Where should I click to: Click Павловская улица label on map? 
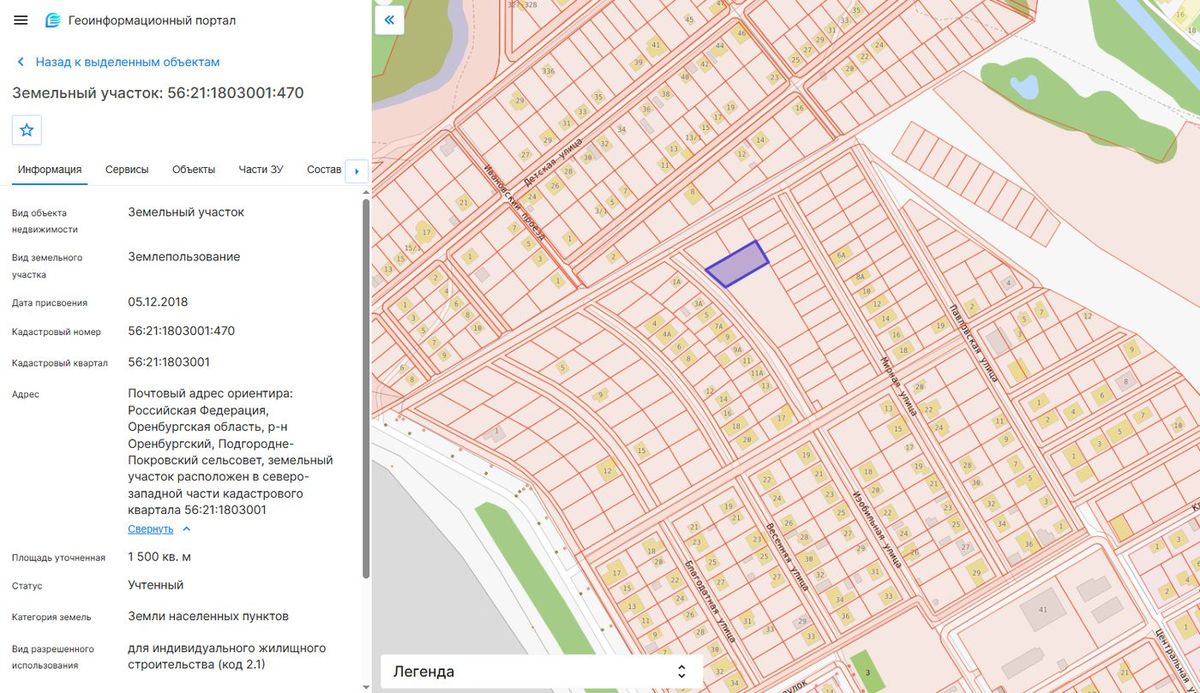tap(974, 342)
